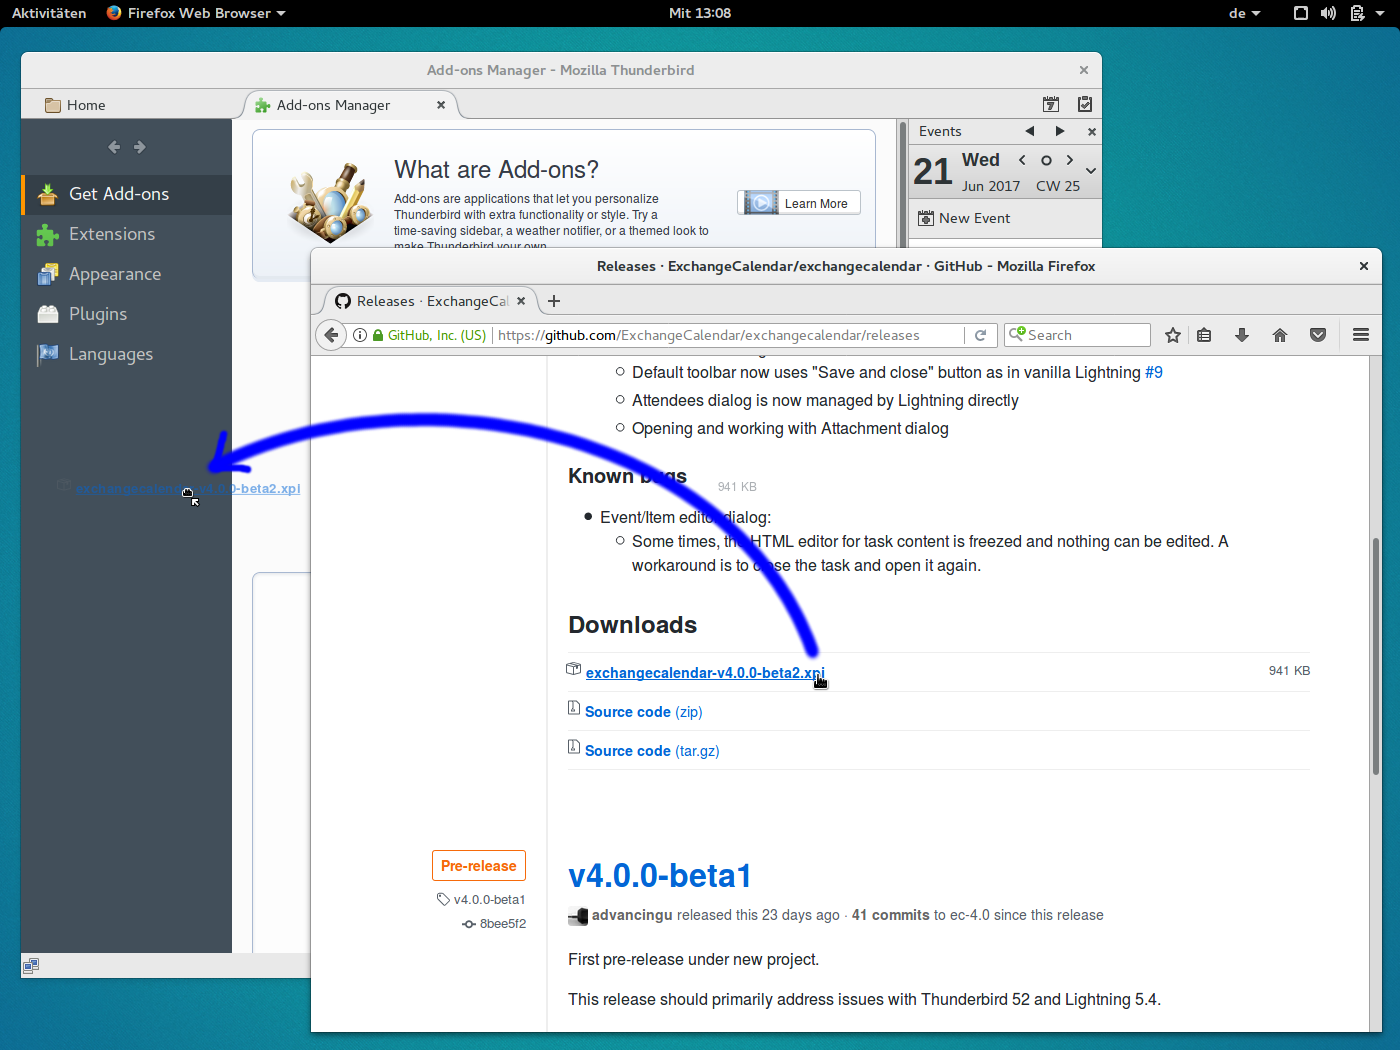Expand the Events pane day dropdown chevron
The height and width of the screenshot is (1050, 1400).
pos(1091,171)
